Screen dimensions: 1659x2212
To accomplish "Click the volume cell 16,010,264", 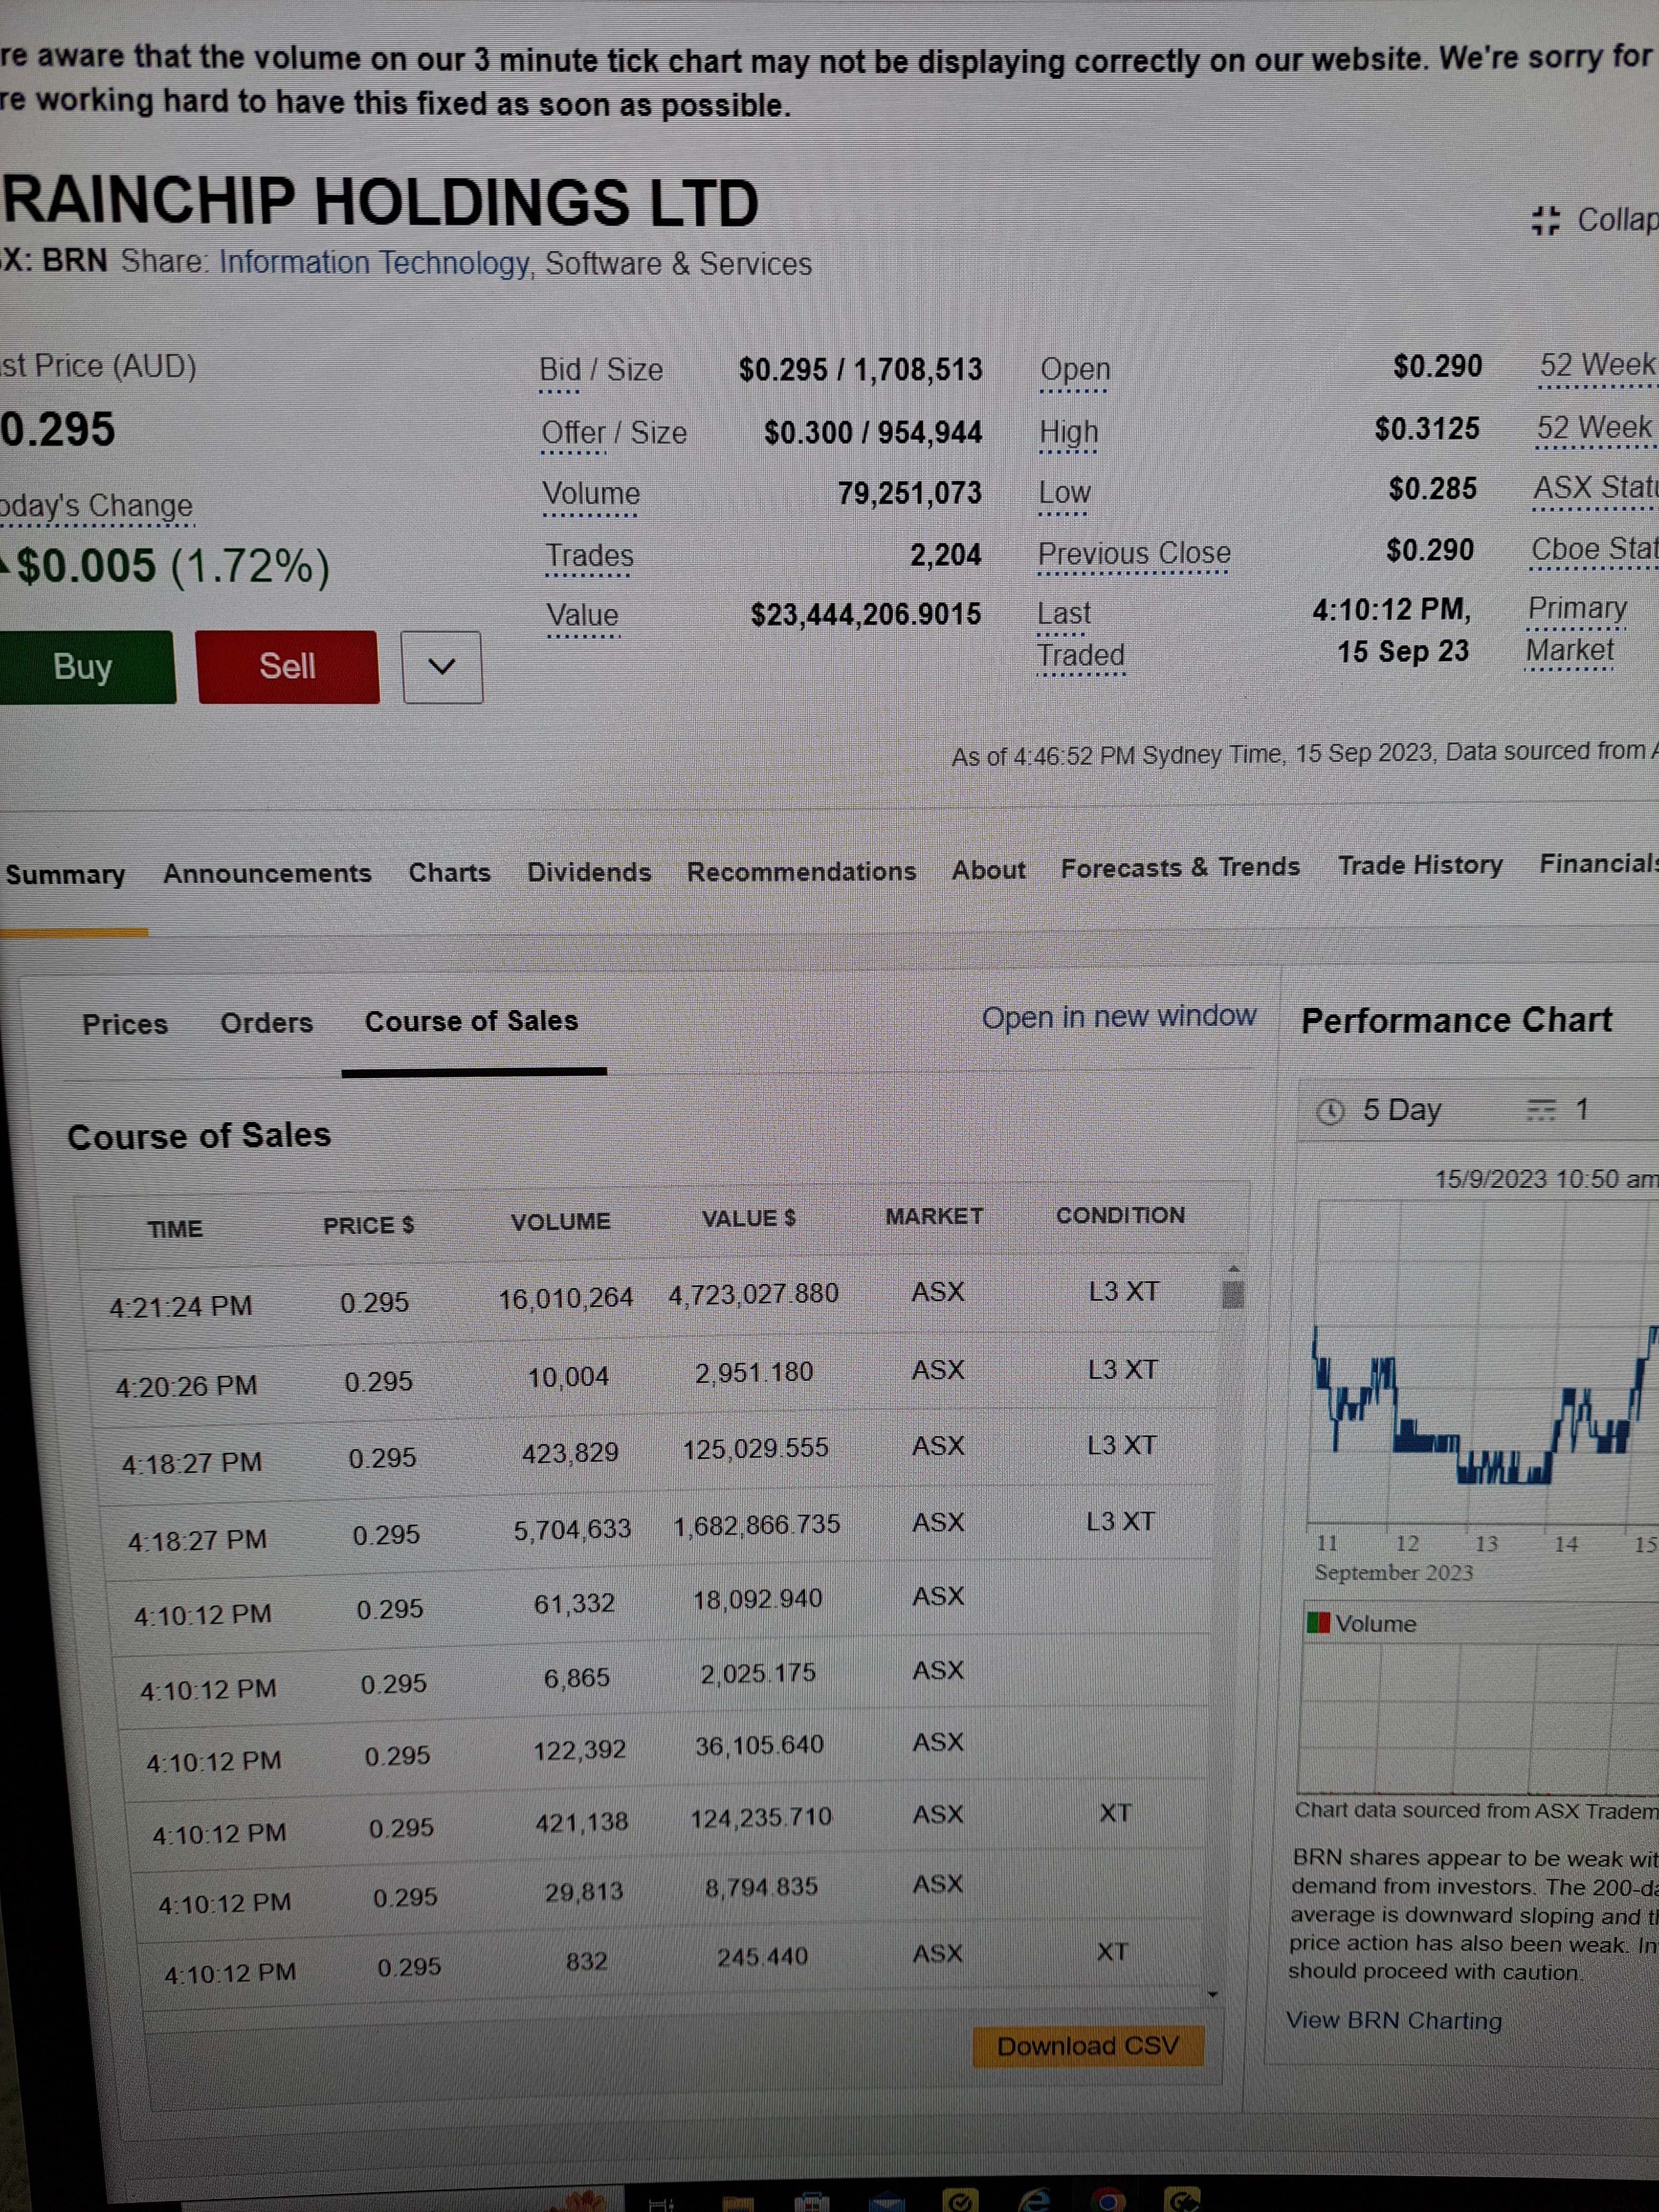I will point(566,1299).
